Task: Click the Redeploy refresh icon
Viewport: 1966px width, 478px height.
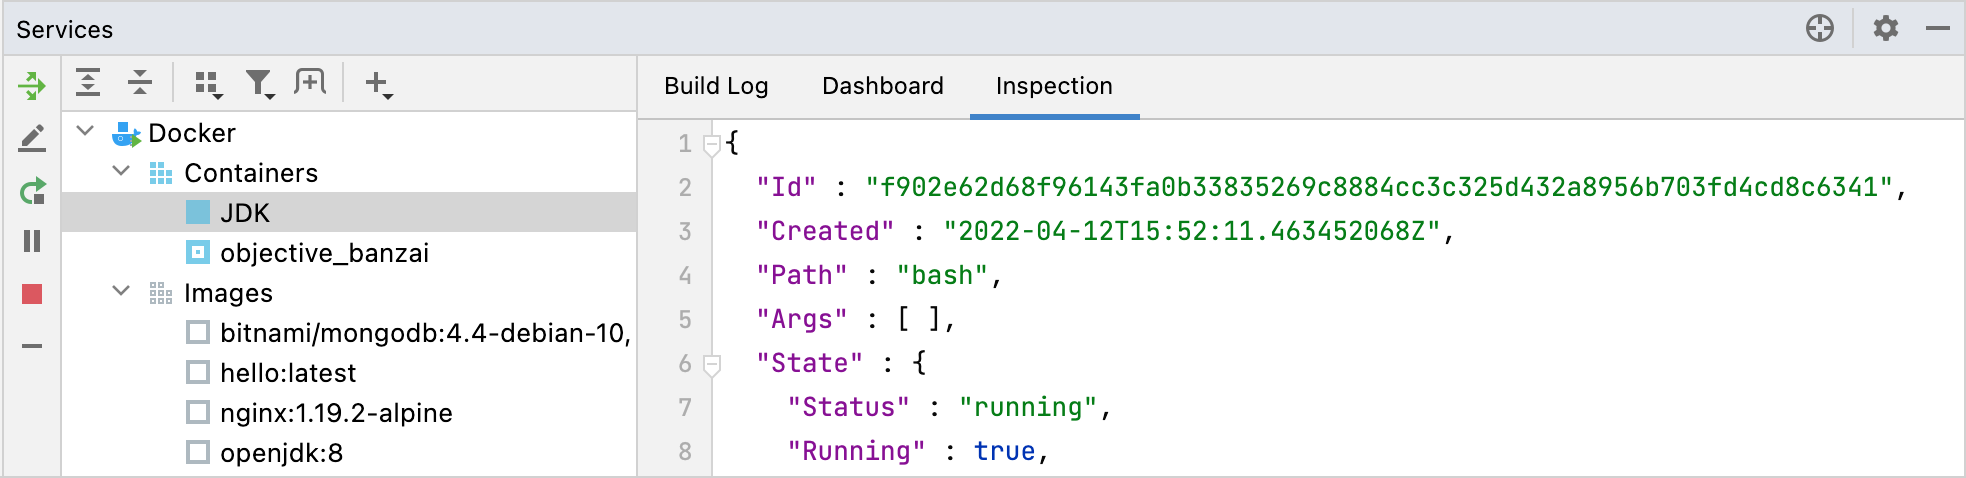Action: point(32,190)
